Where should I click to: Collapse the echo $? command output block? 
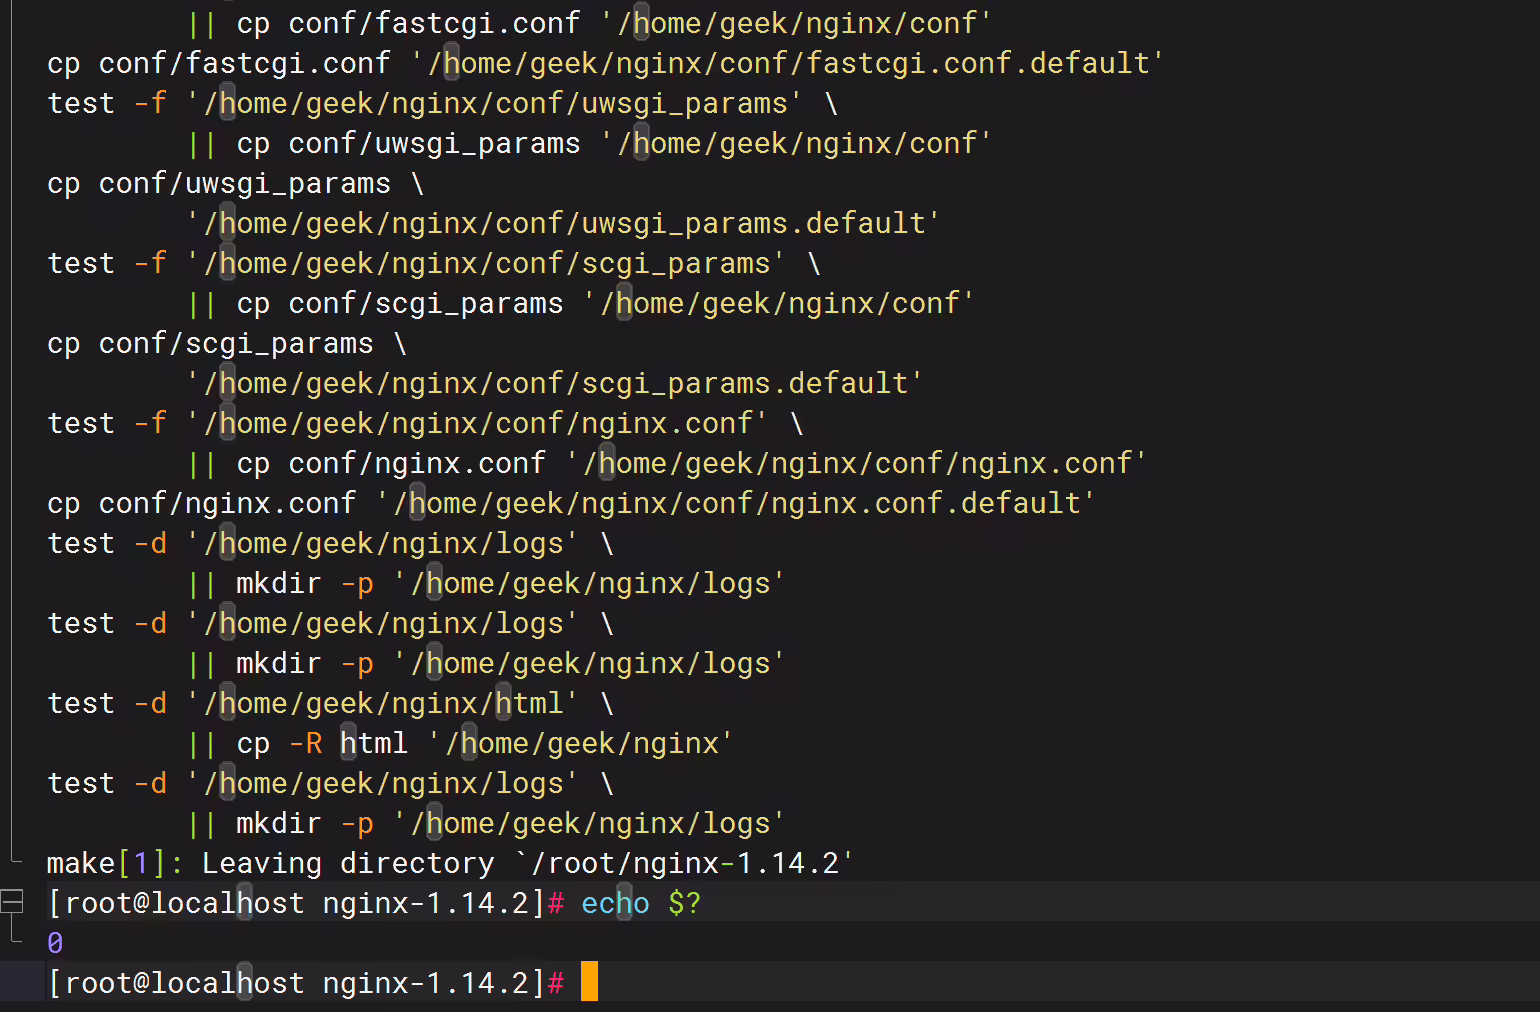click(12, 902)
